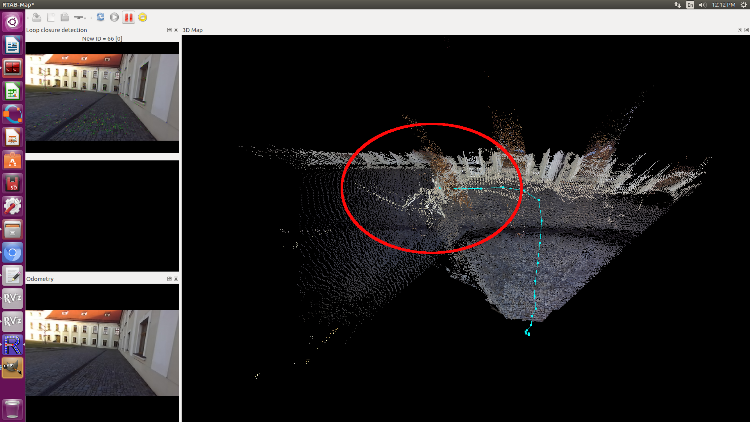The width and height of the screenshot is (750, 422).
Task: Launch System Settings from the dock
Action: click(12, 206)
